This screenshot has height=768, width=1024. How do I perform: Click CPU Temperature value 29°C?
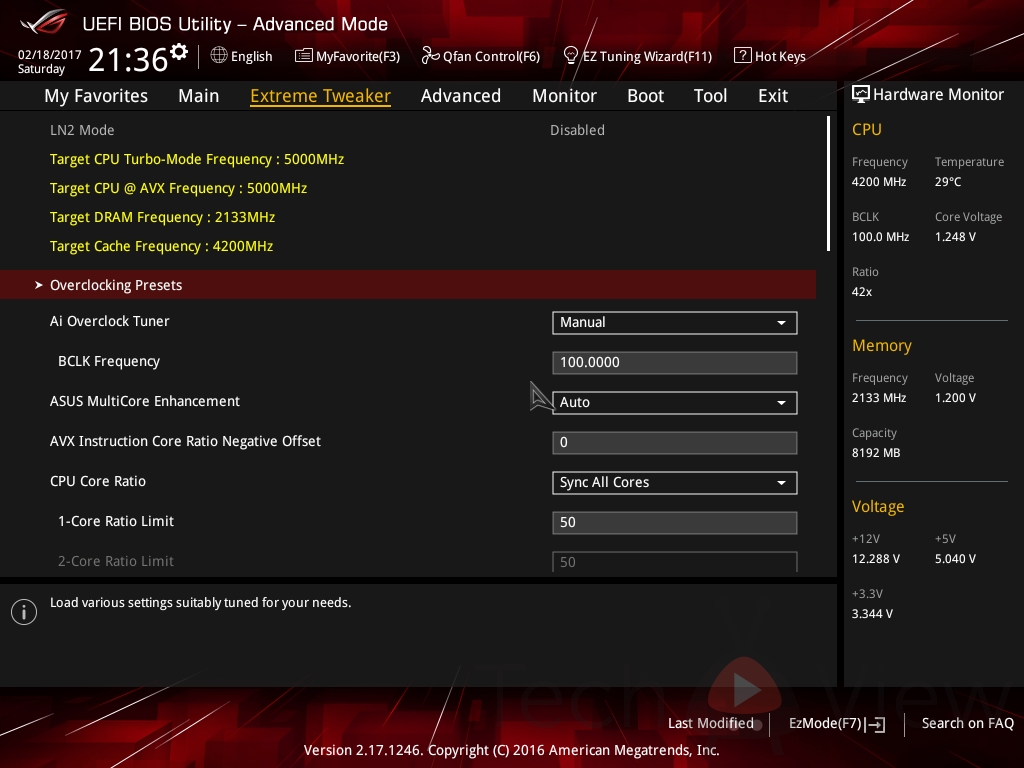pos(948,182)
